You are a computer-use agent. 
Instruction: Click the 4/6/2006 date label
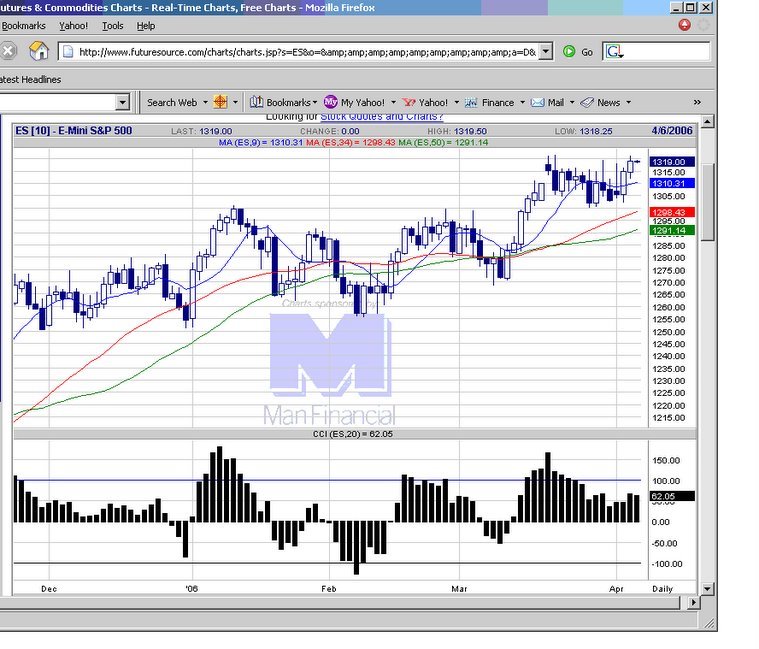pyautogui.click(x=672, y=131)
